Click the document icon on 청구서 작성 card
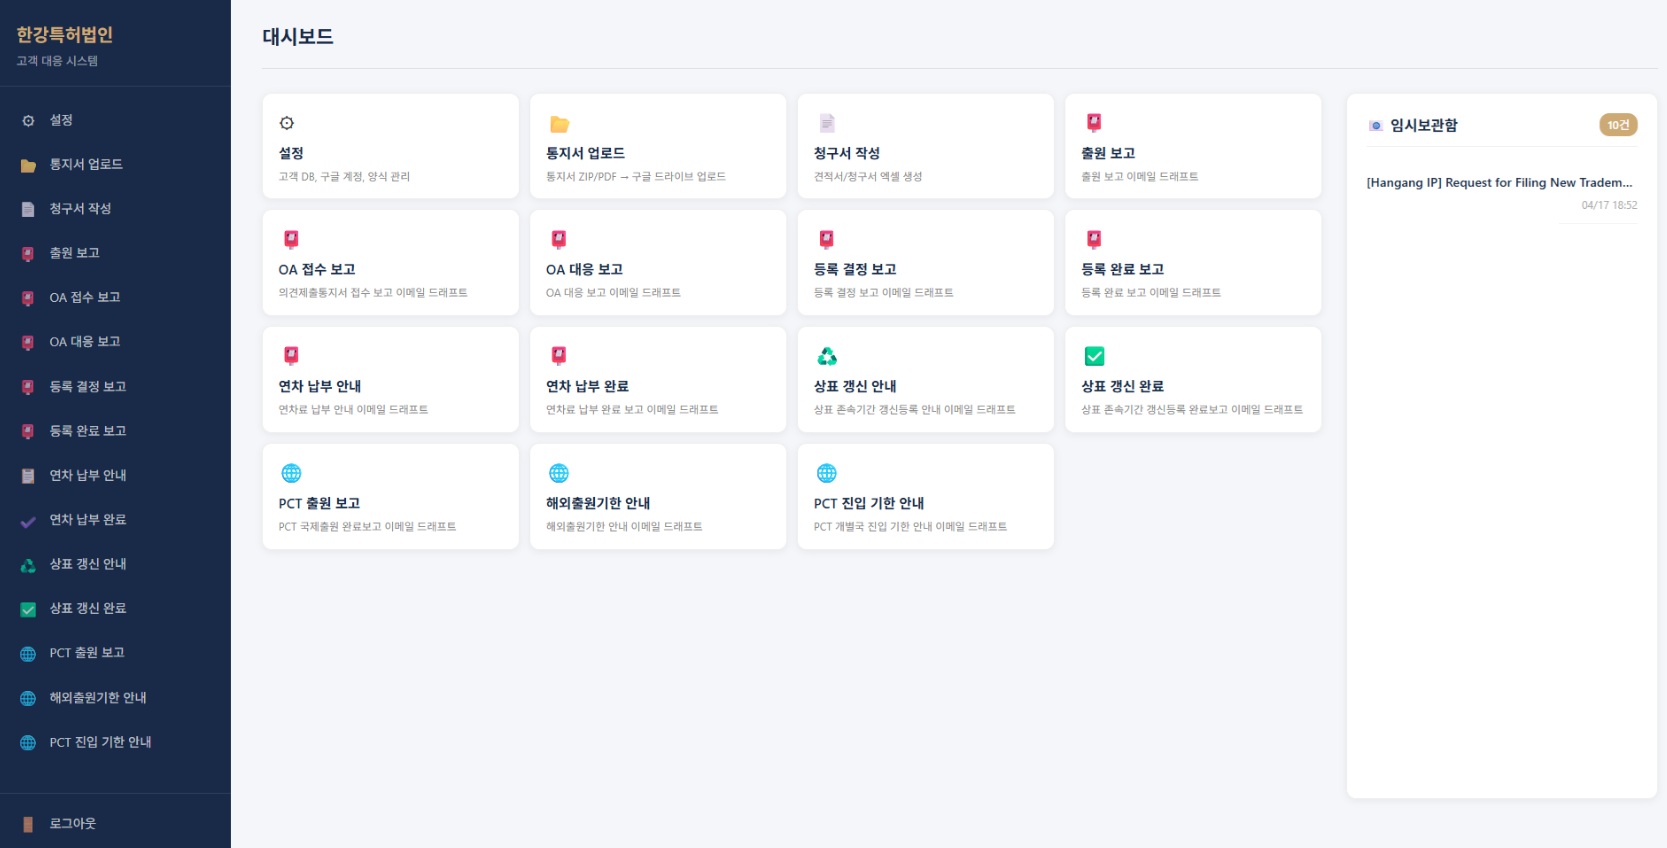1667x848 pixels. coord(827,123)
